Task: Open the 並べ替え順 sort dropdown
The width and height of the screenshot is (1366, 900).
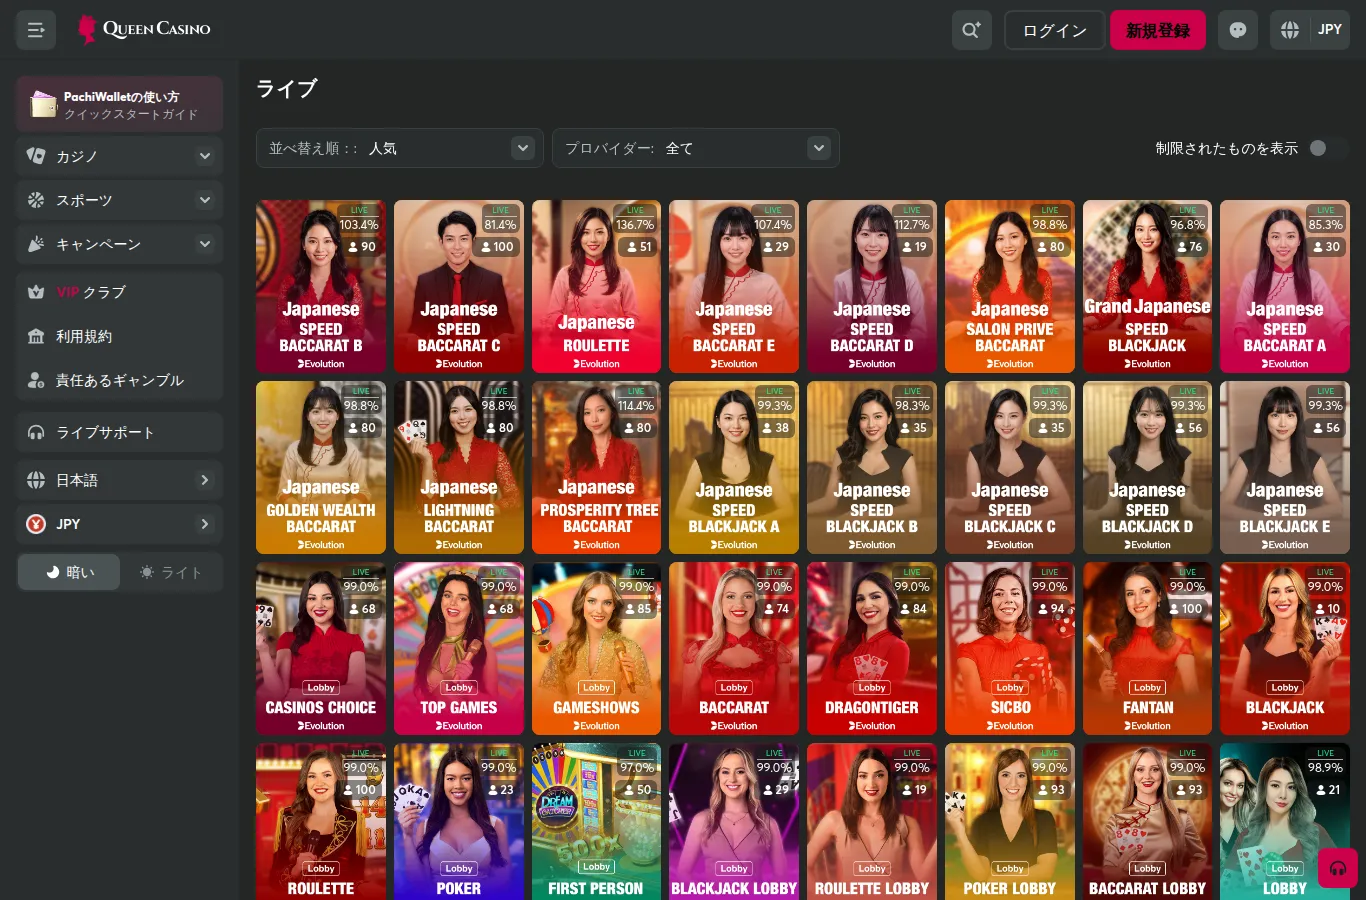Action: point(400,148)
